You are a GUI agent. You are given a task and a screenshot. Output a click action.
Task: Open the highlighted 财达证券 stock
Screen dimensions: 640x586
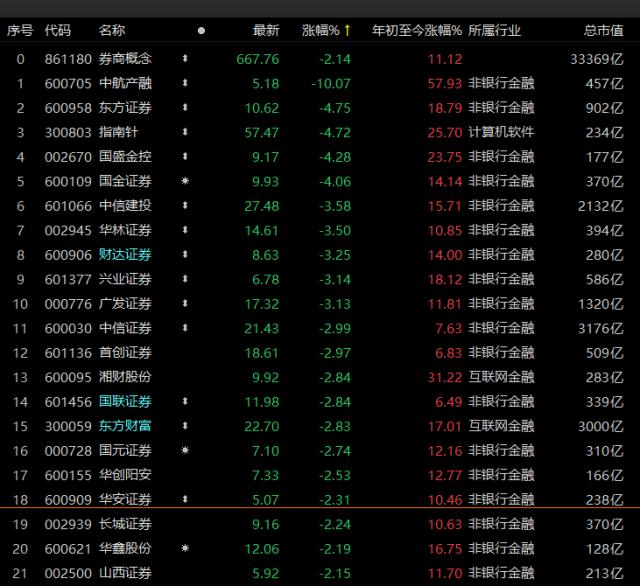coord(125,255)
